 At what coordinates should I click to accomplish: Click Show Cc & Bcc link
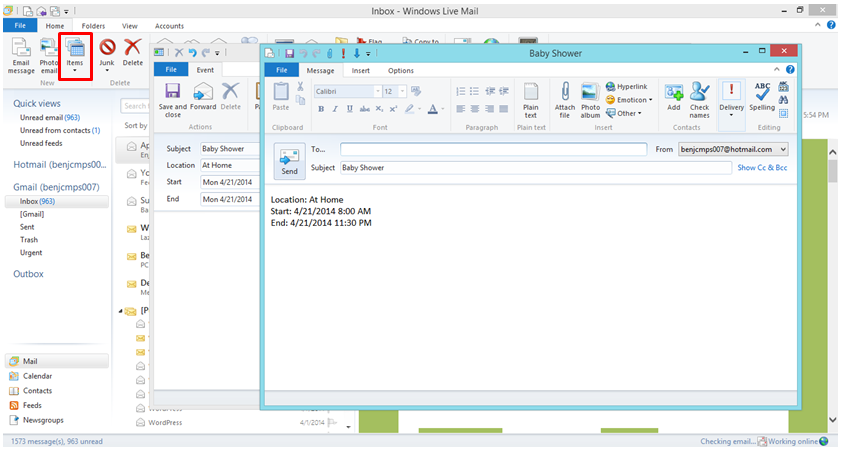pos(762,167)
